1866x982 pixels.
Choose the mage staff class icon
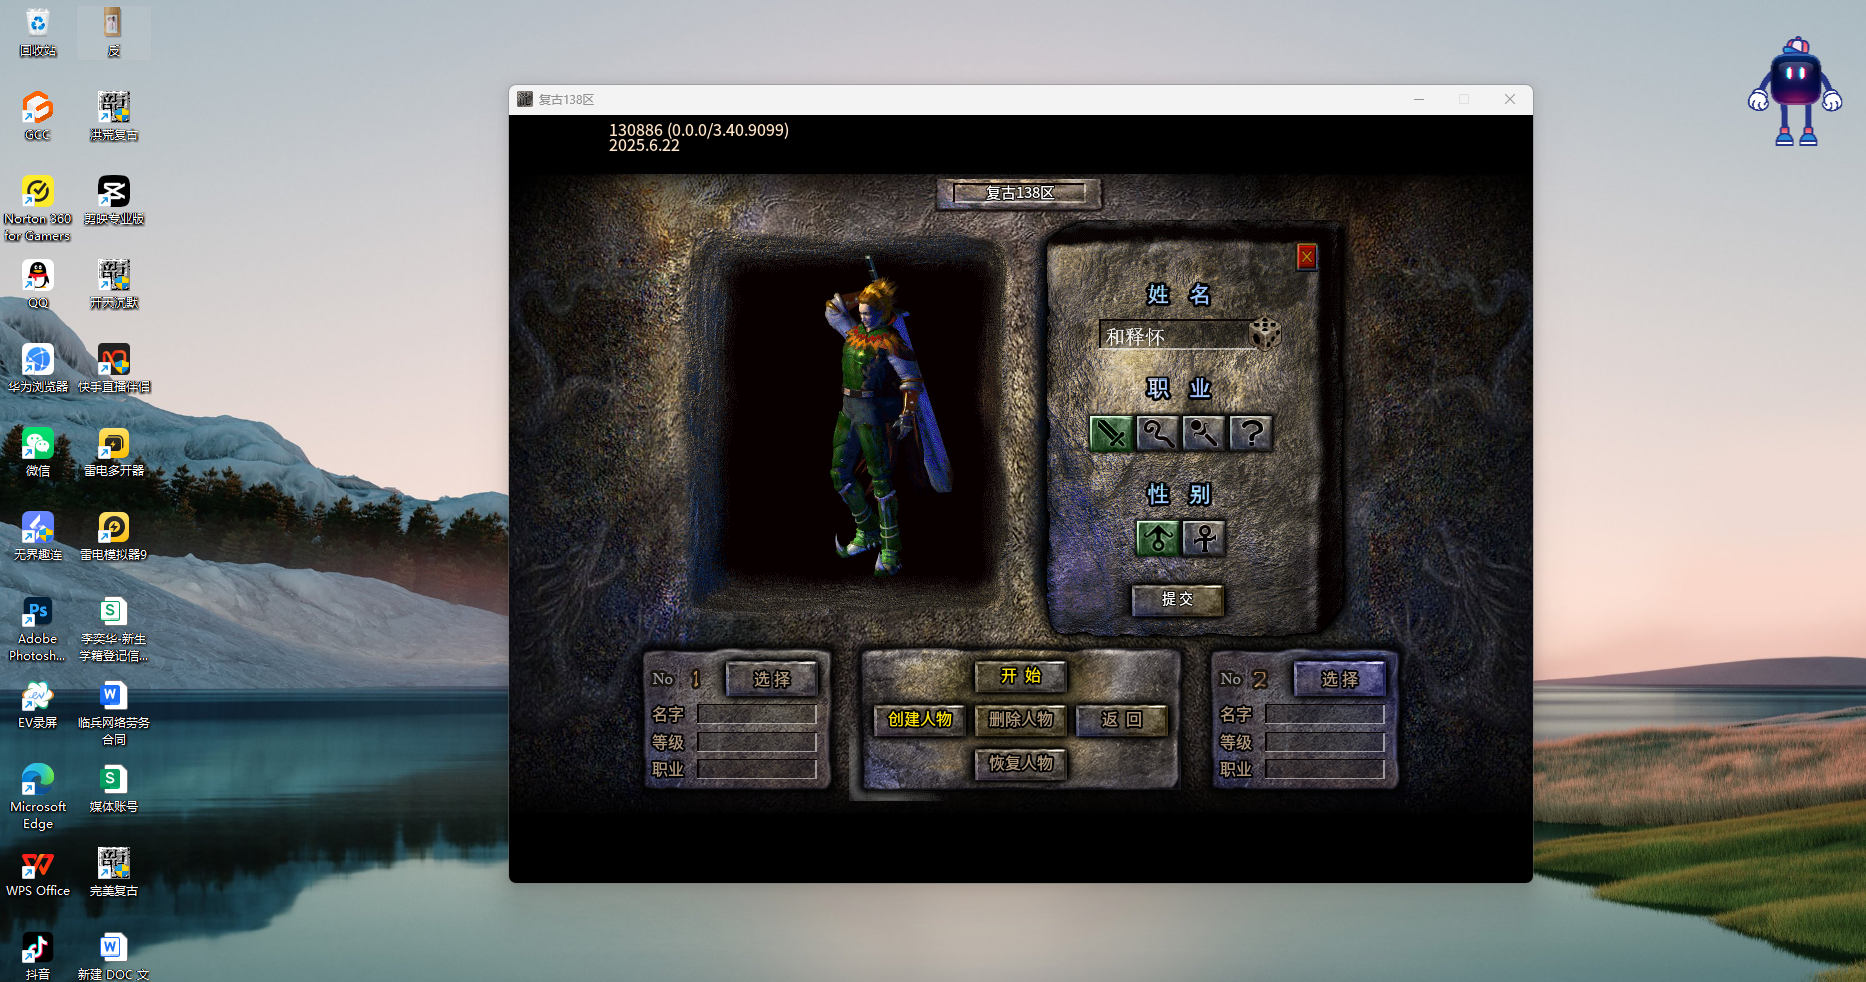tap(1157, 434)
